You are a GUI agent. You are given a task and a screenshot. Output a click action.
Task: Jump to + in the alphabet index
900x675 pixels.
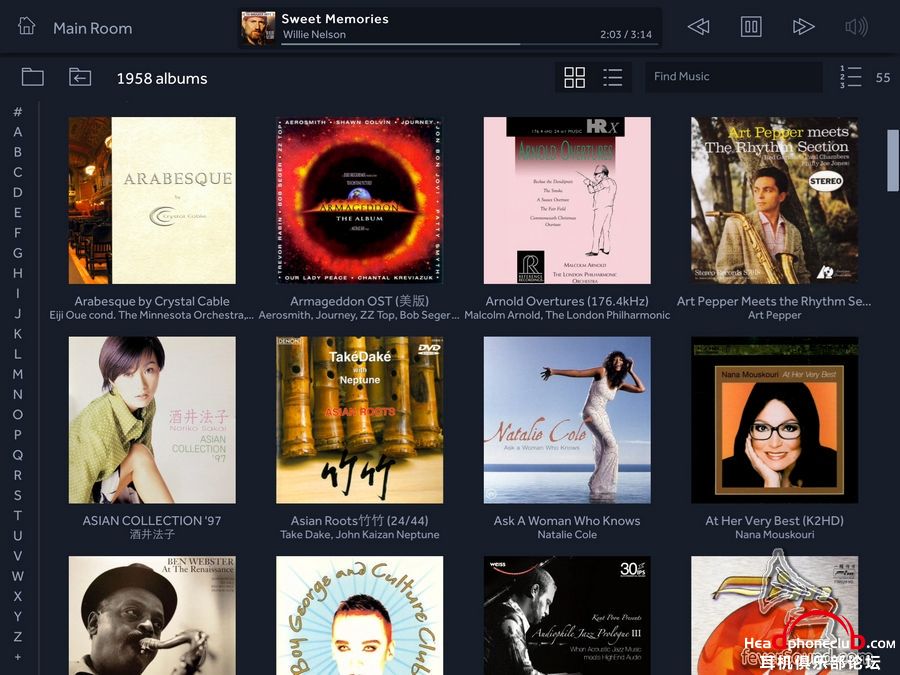18,657
